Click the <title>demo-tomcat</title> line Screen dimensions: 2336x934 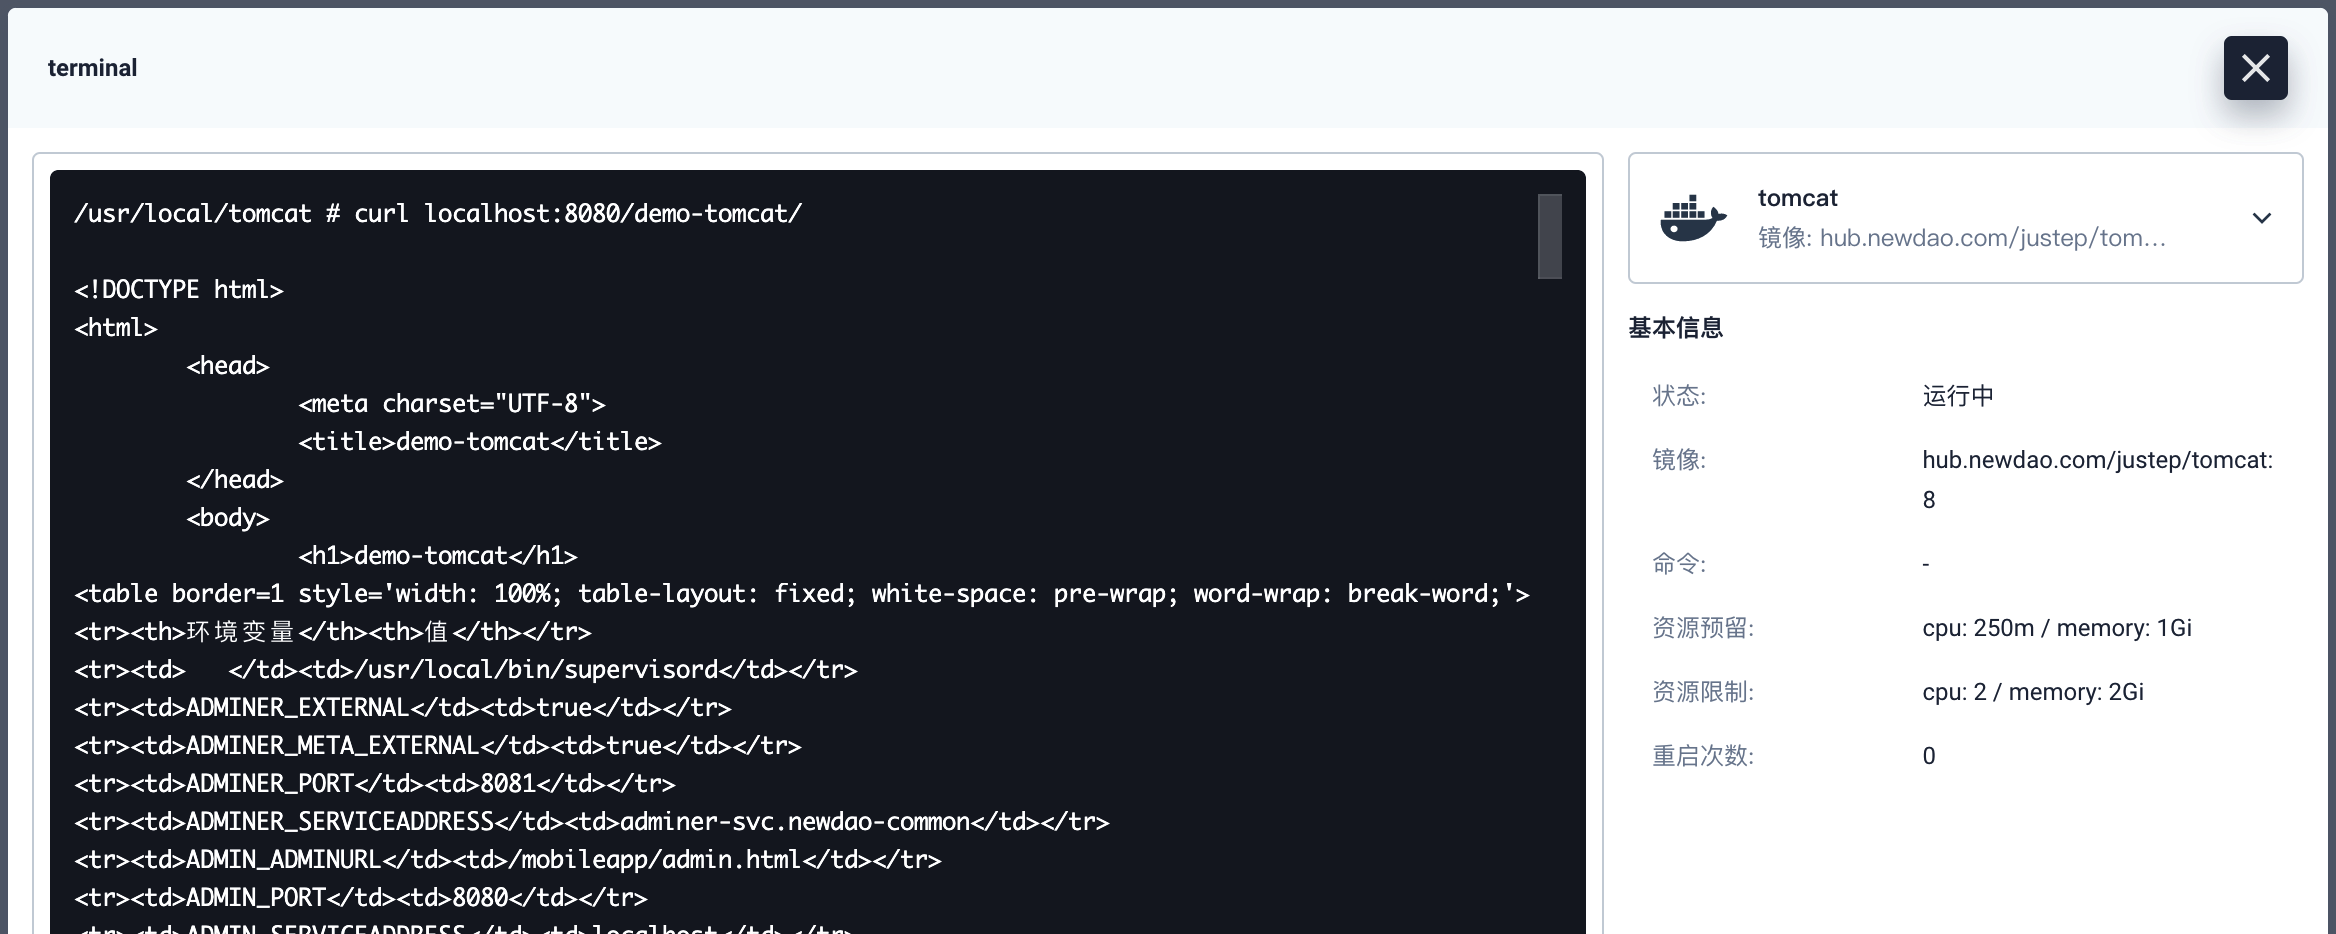(x=480, y=442)
